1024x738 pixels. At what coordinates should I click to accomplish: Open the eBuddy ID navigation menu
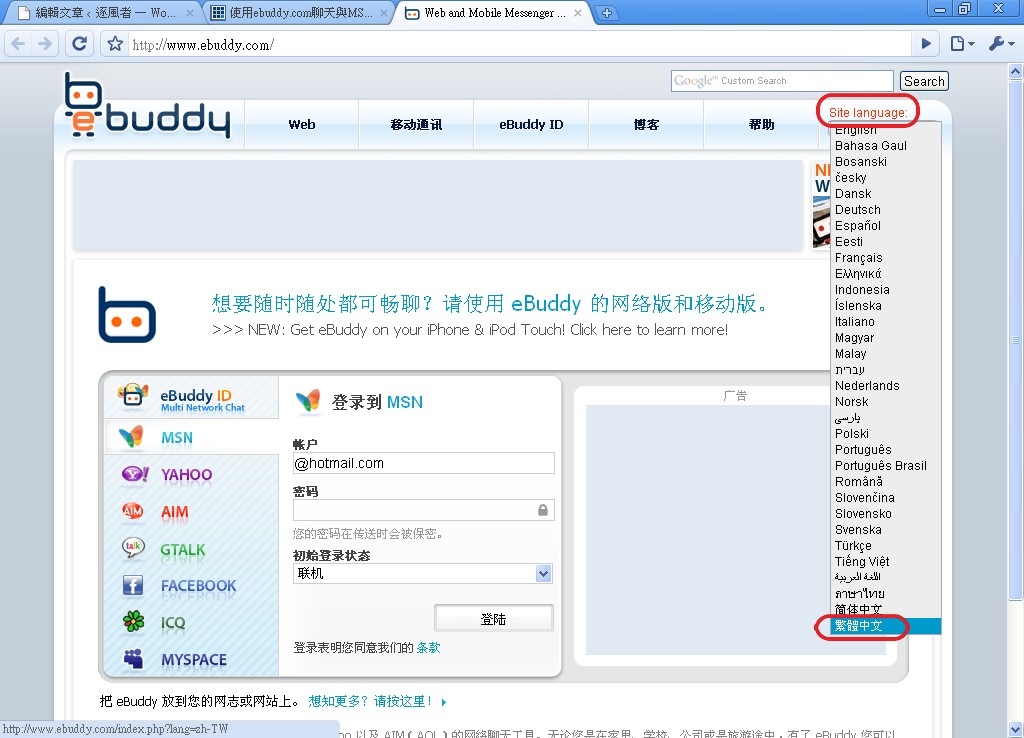(x=531, y=124)
